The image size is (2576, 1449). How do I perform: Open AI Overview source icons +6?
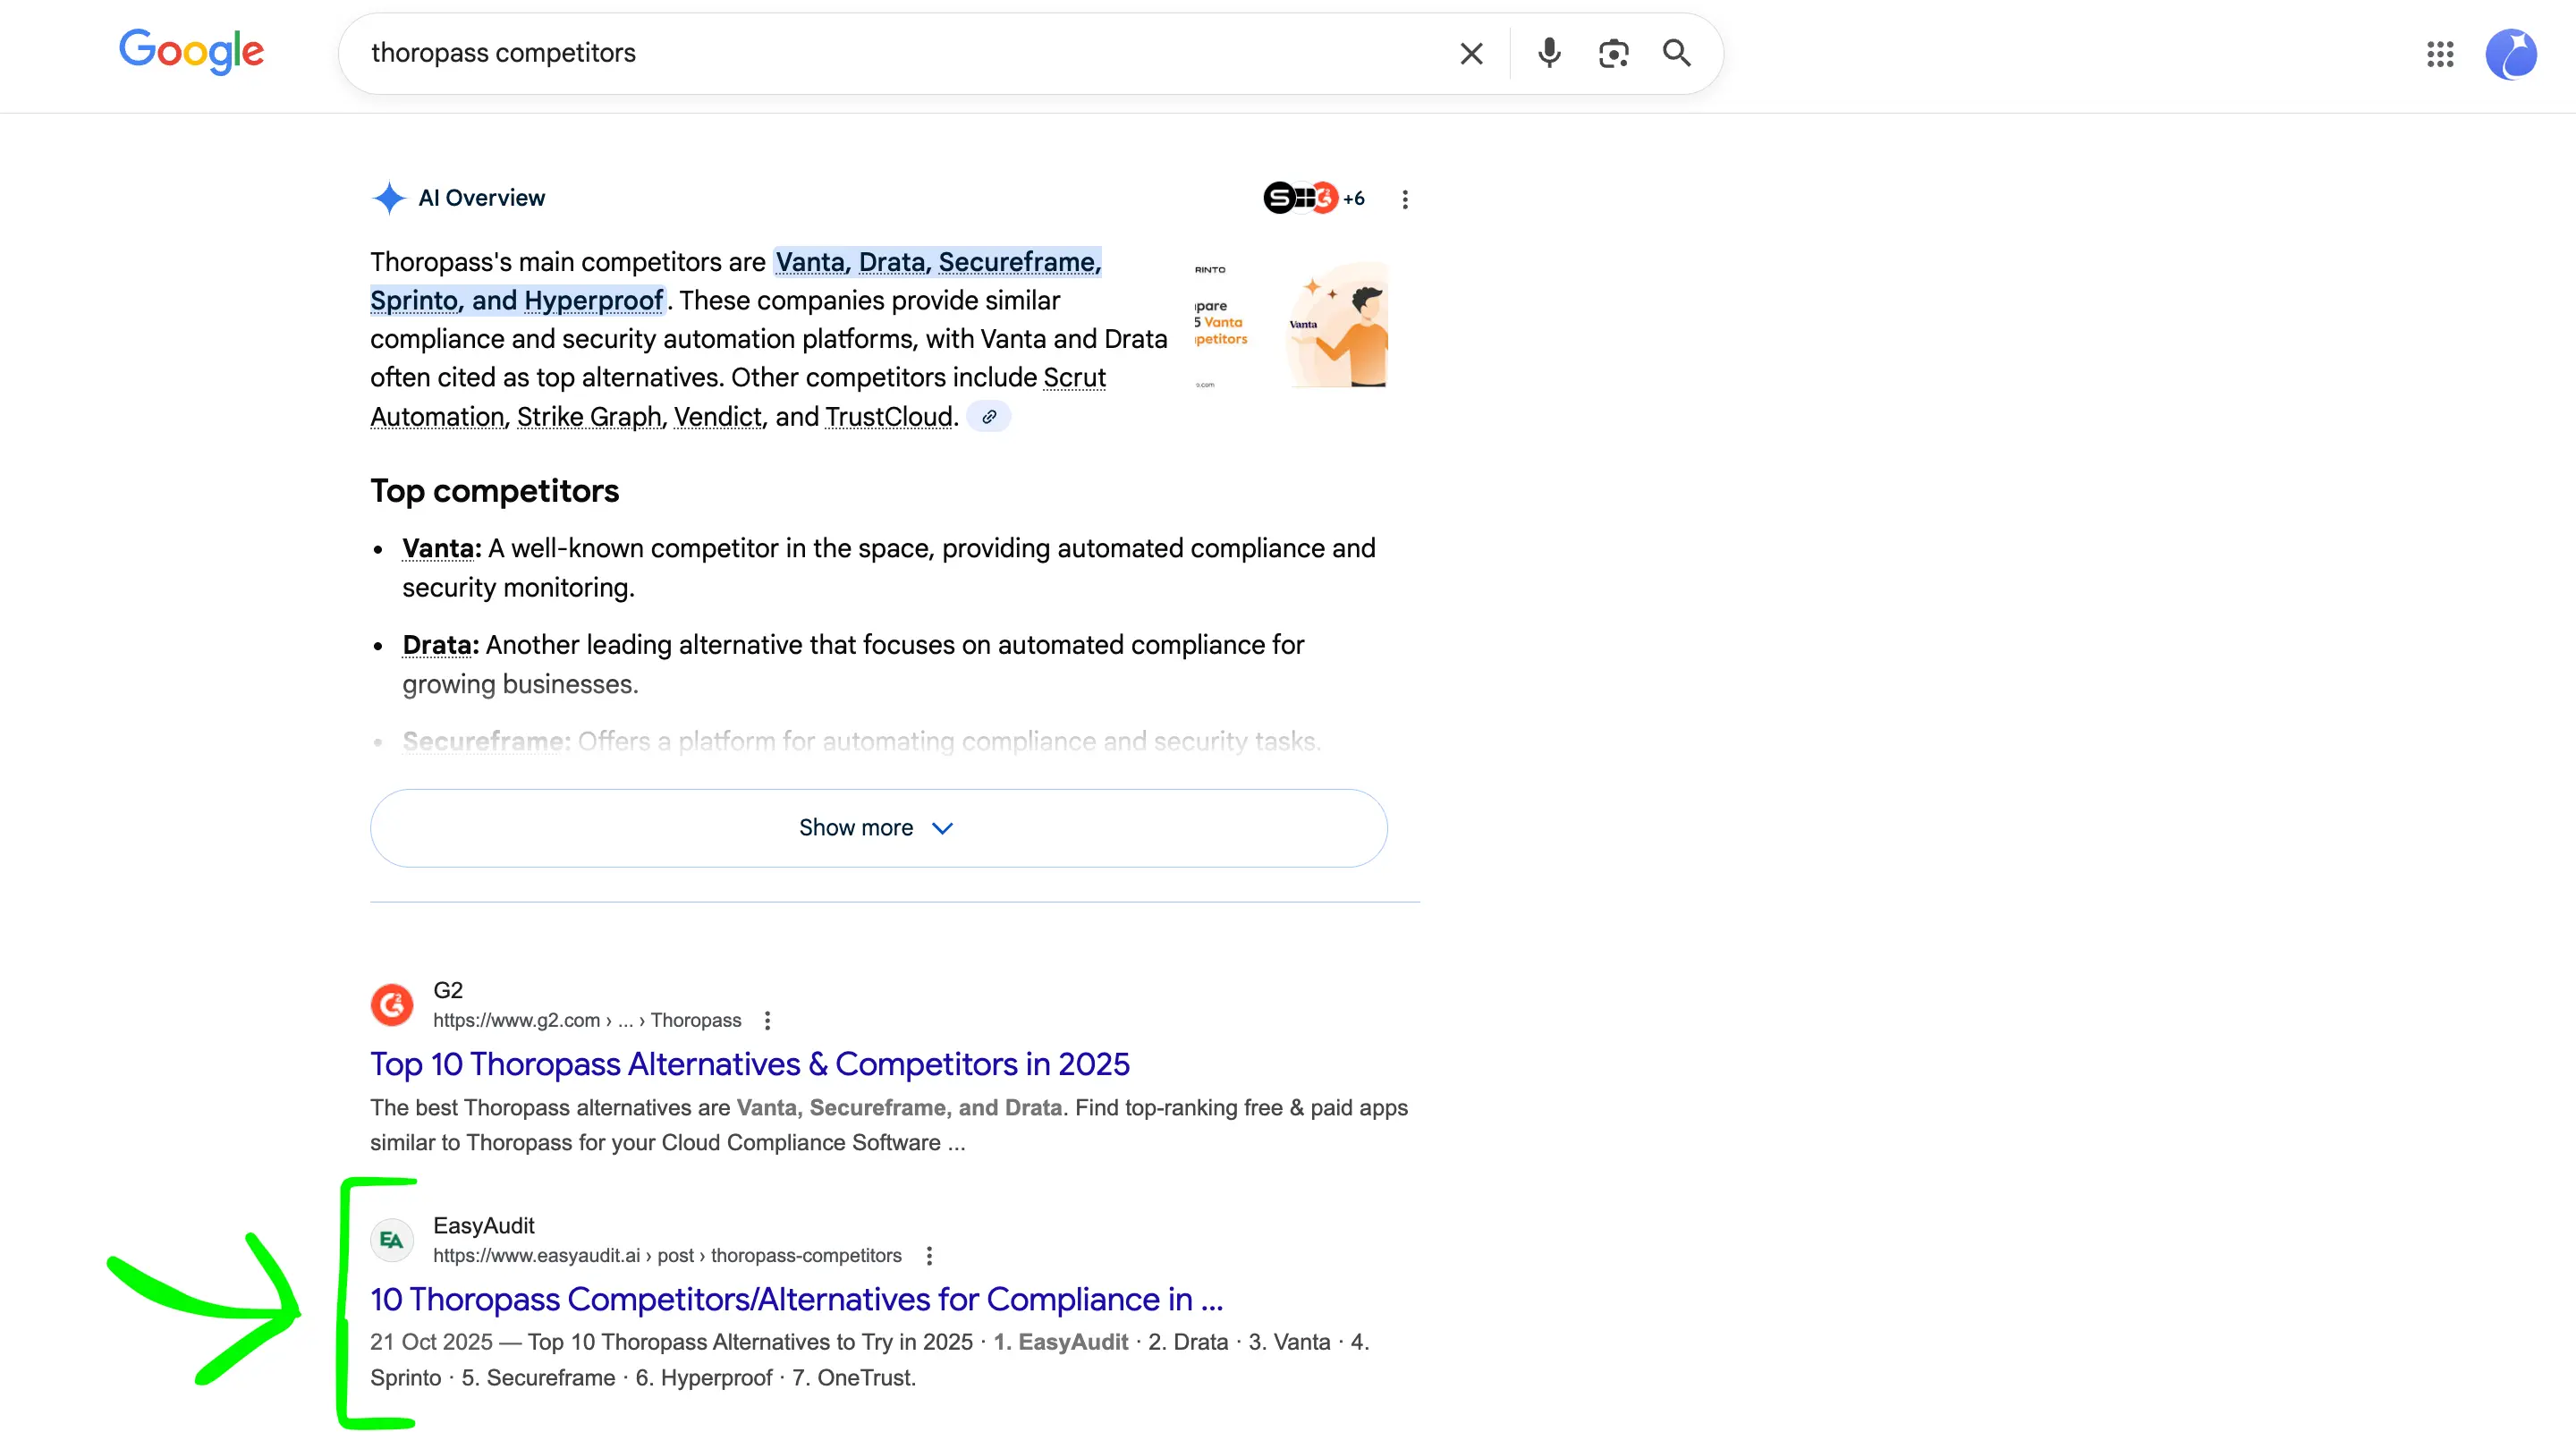click(1314, 198)
